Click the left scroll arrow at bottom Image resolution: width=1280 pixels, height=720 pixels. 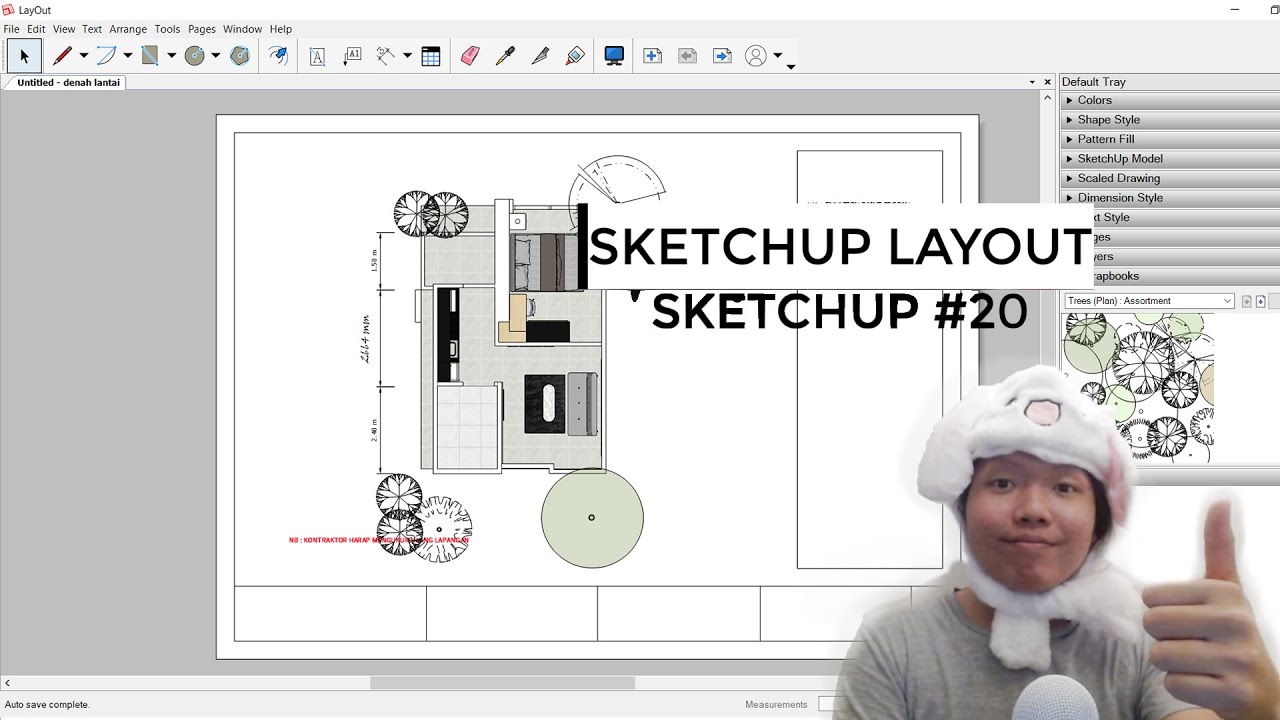(x=8, y=683)
